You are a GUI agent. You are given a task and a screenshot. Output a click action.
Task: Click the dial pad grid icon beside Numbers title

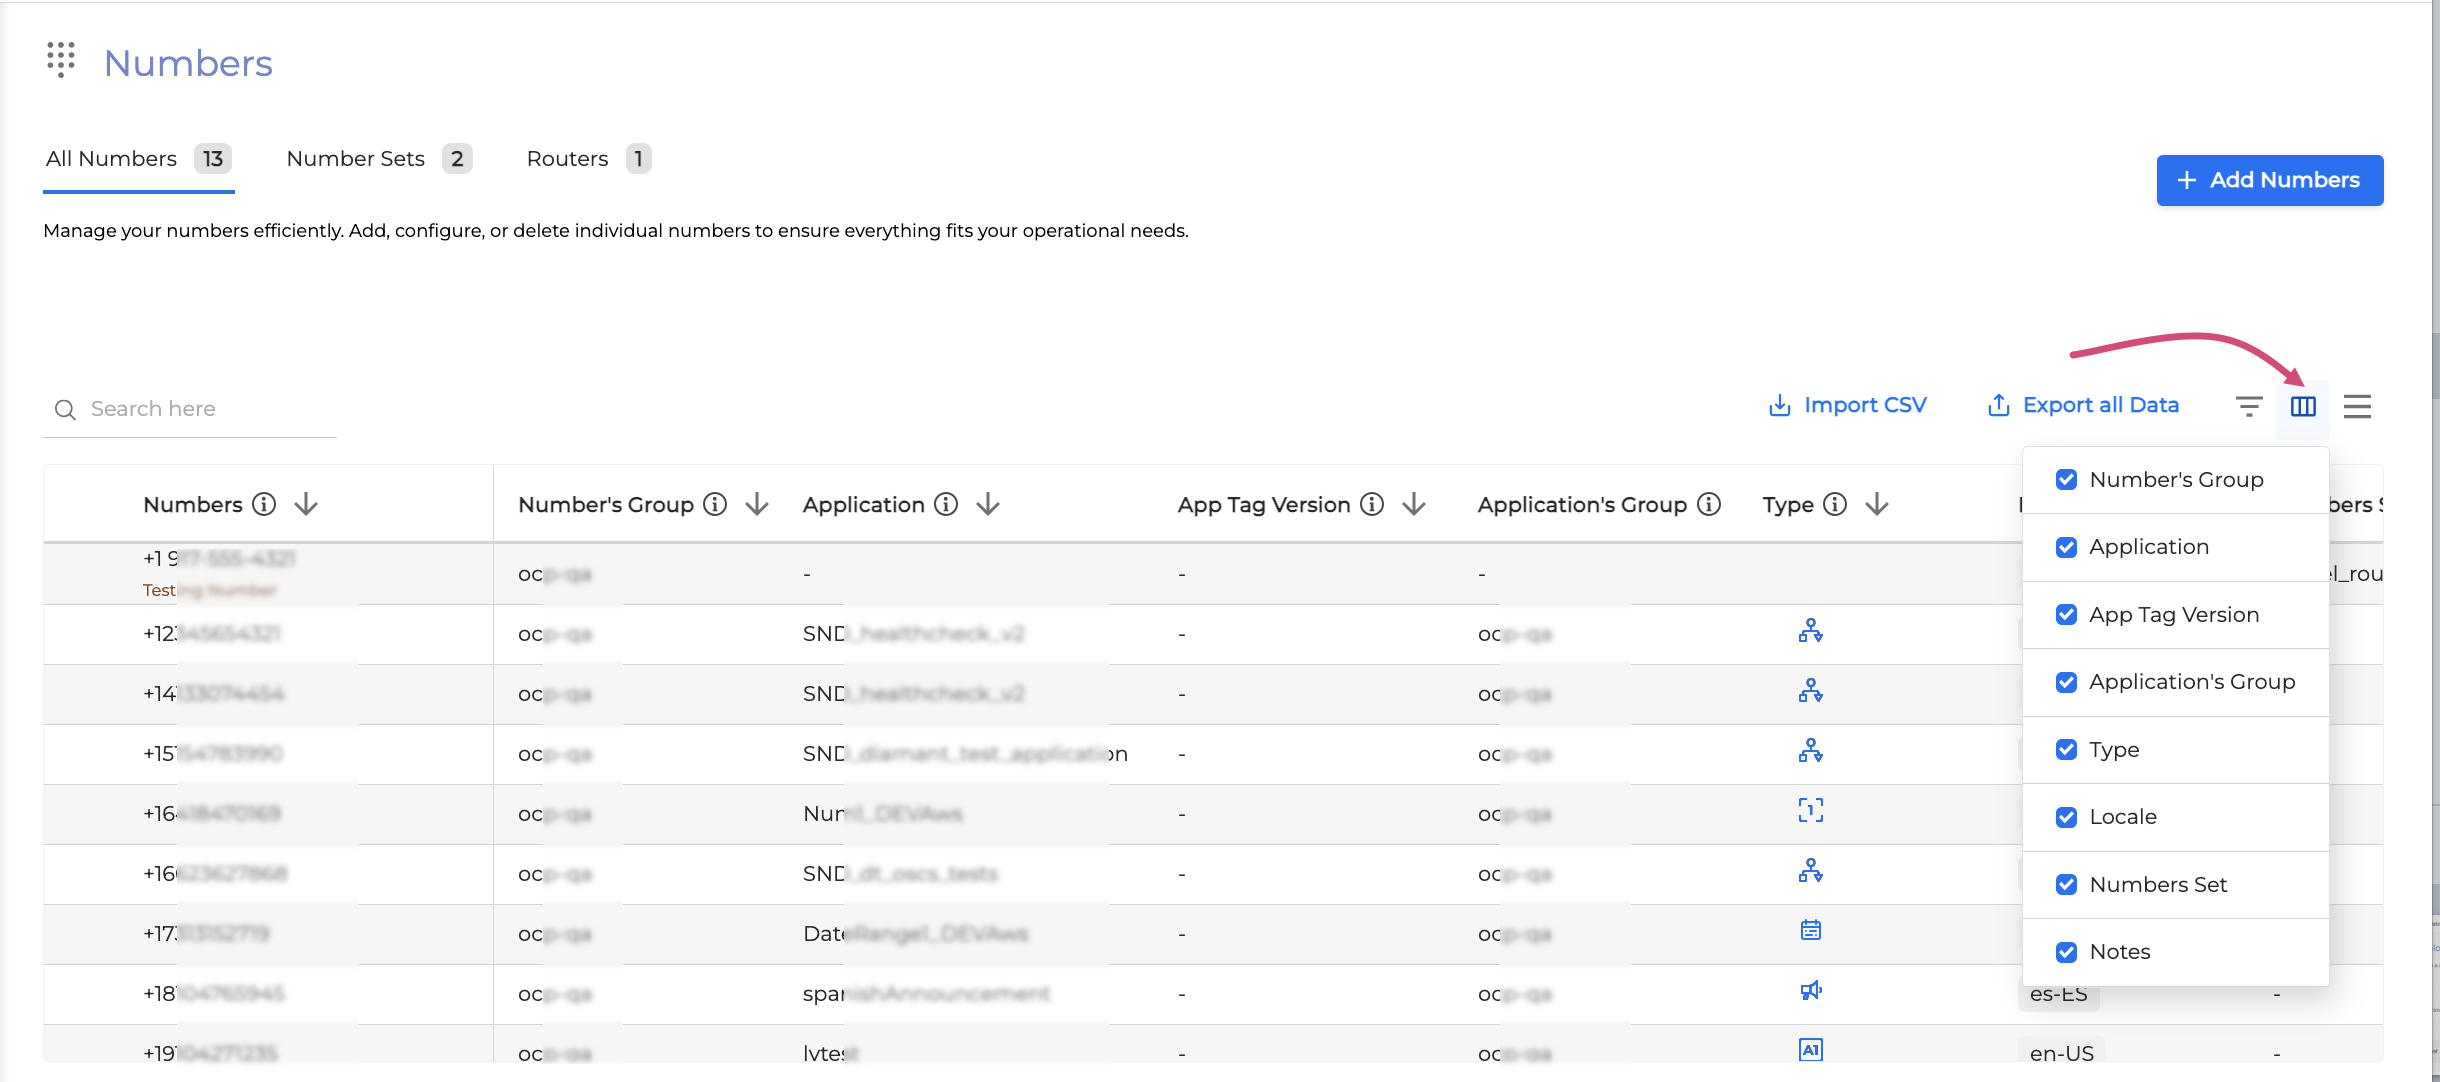pyautogui.click(x=61, y=60)
